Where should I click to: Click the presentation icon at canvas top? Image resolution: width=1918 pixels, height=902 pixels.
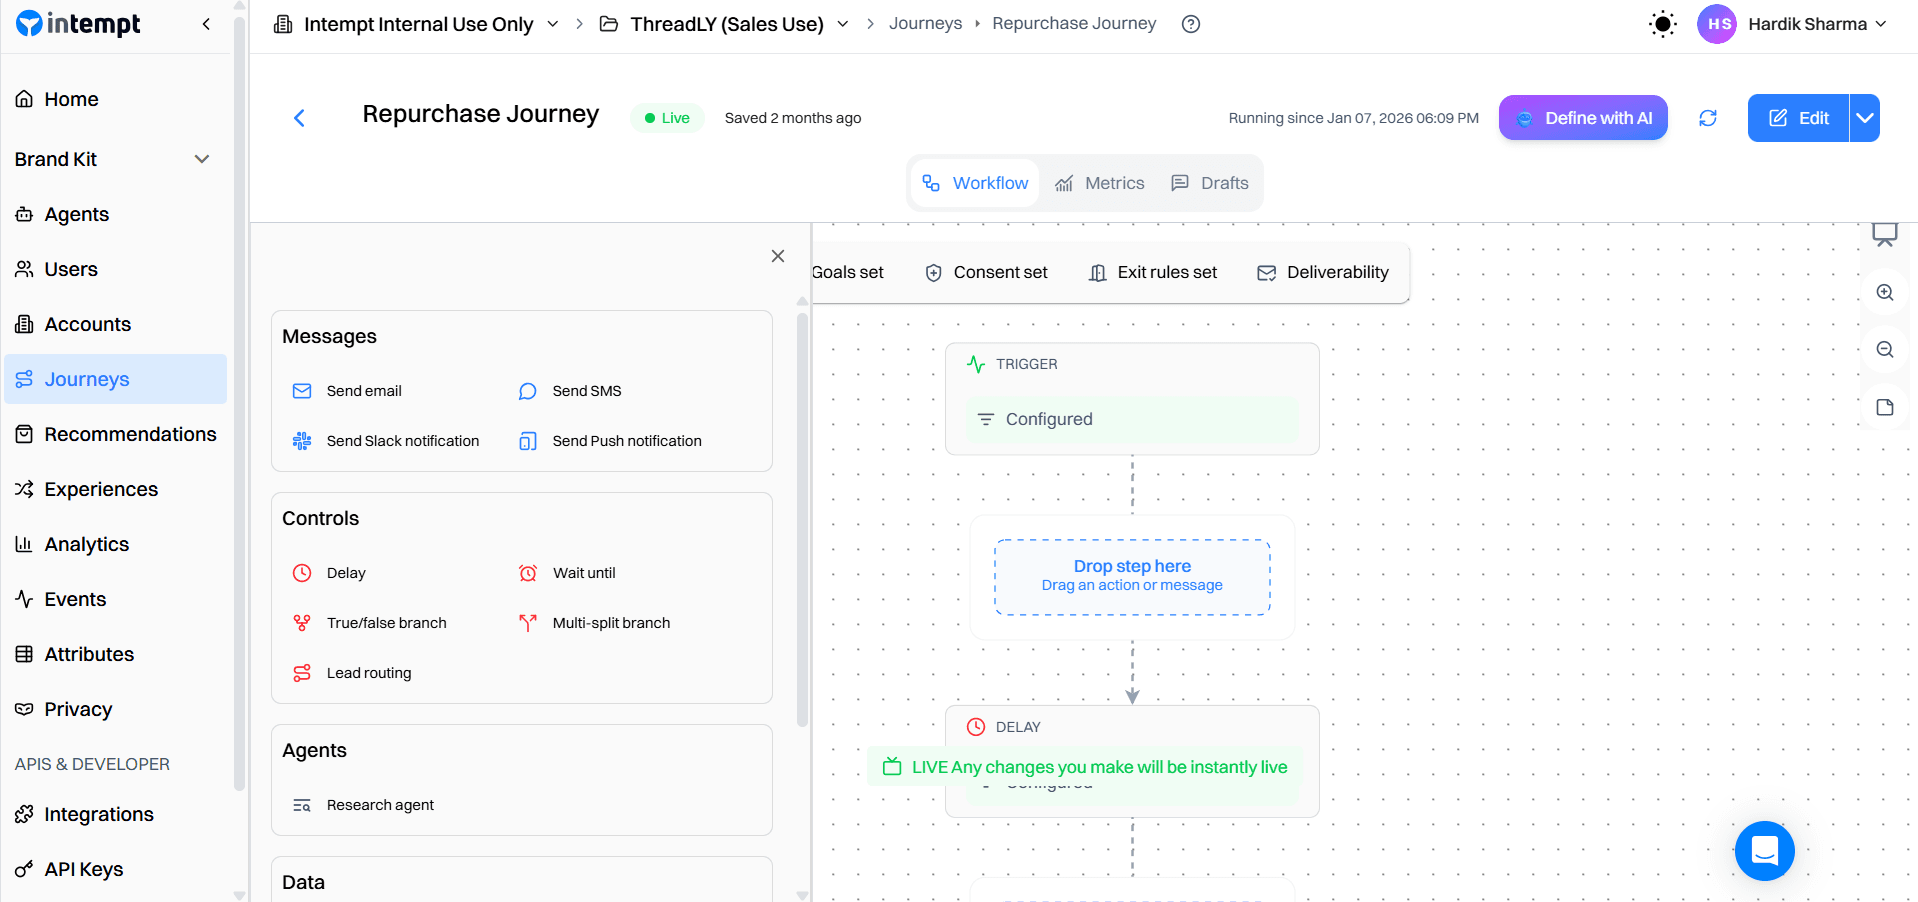[x=1885, y=235]
